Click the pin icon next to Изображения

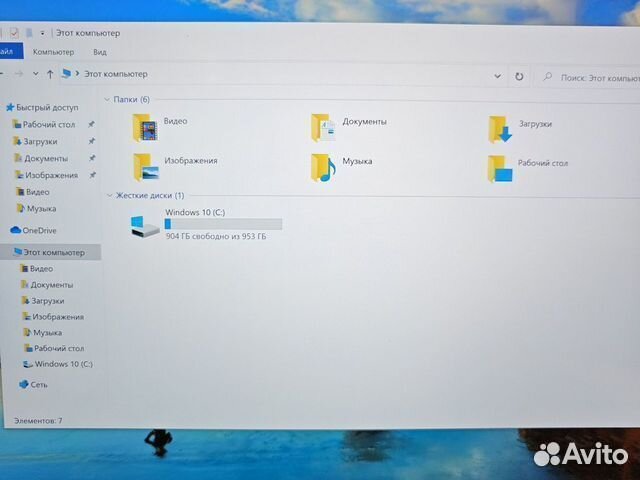pos(93,175)
